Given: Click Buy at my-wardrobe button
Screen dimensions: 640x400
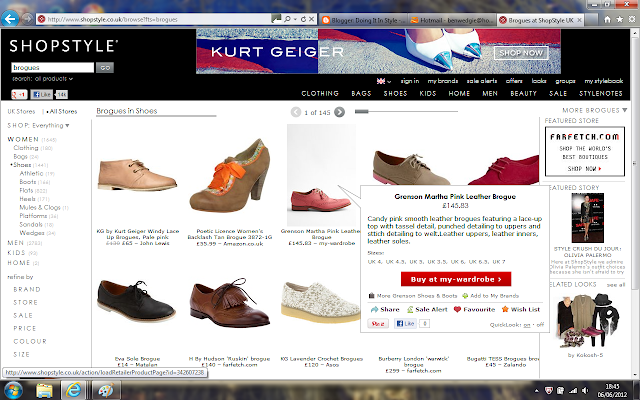Looking at the screenshot, I should click(456, 279).
